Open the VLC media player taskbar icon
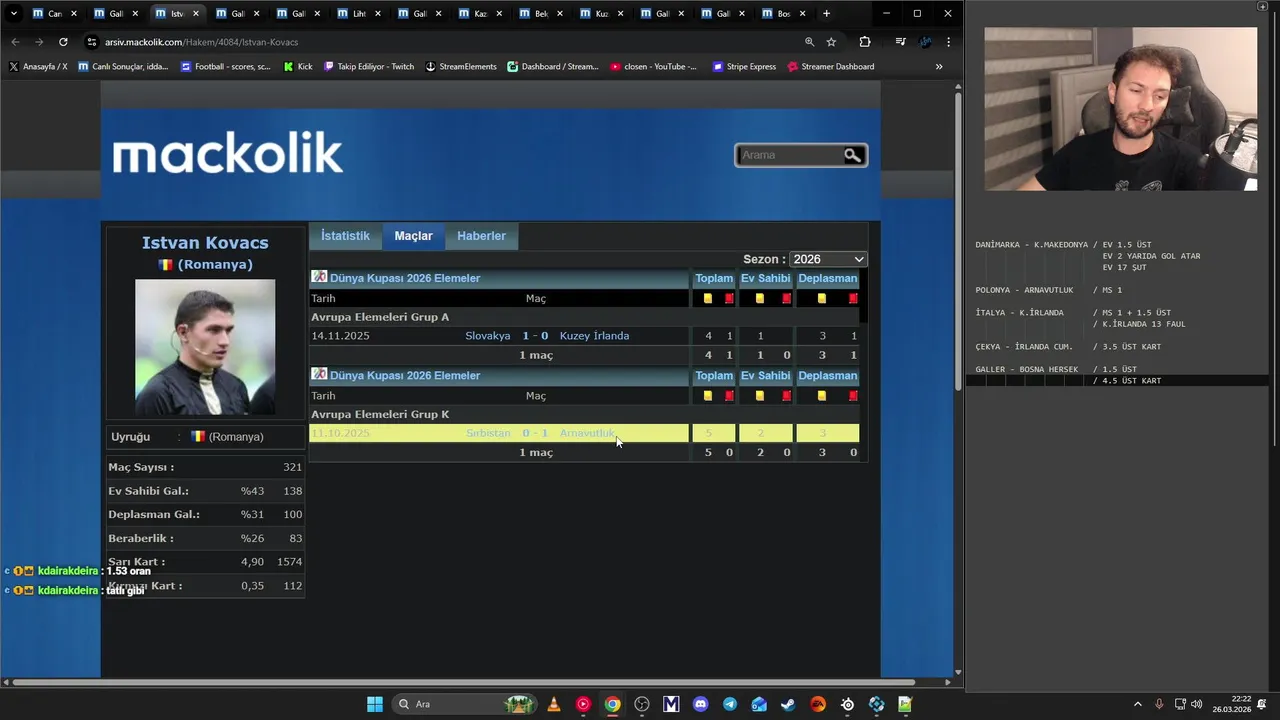This screenshot has width=1280, height=720. coord(553,704)
